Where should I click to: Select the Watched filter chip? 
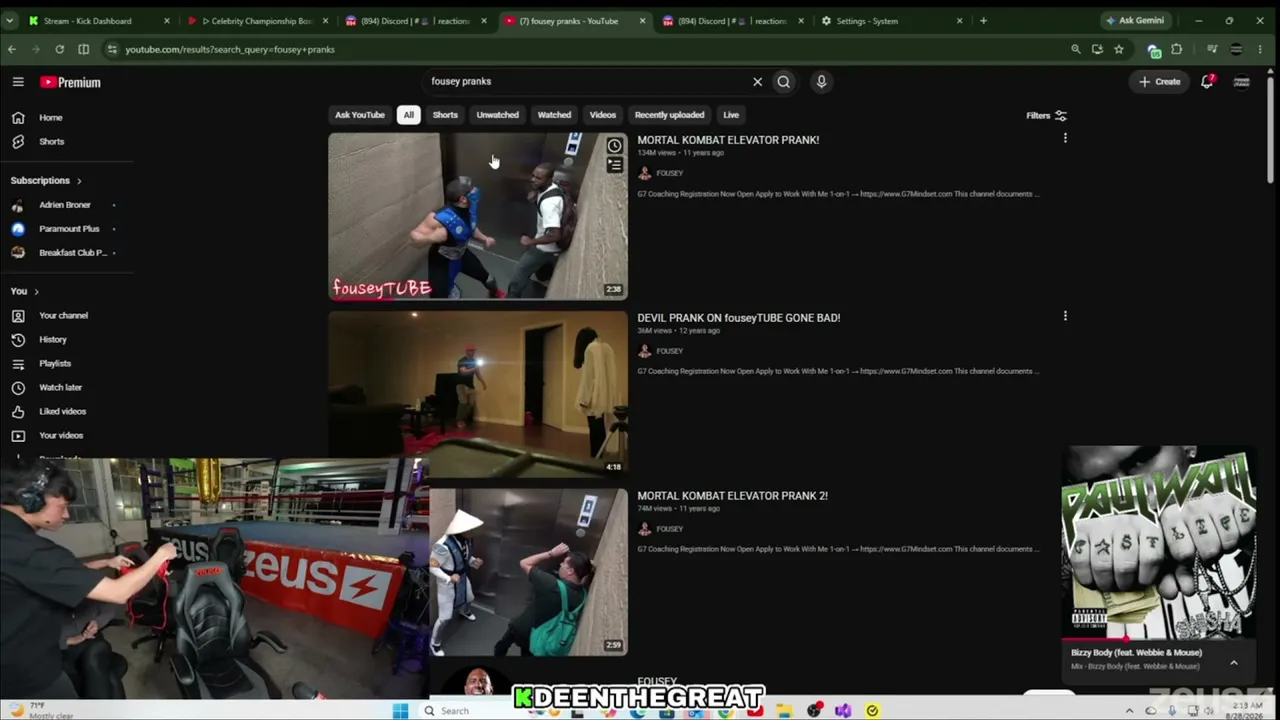pyautogui.click(x=554, y=115)
